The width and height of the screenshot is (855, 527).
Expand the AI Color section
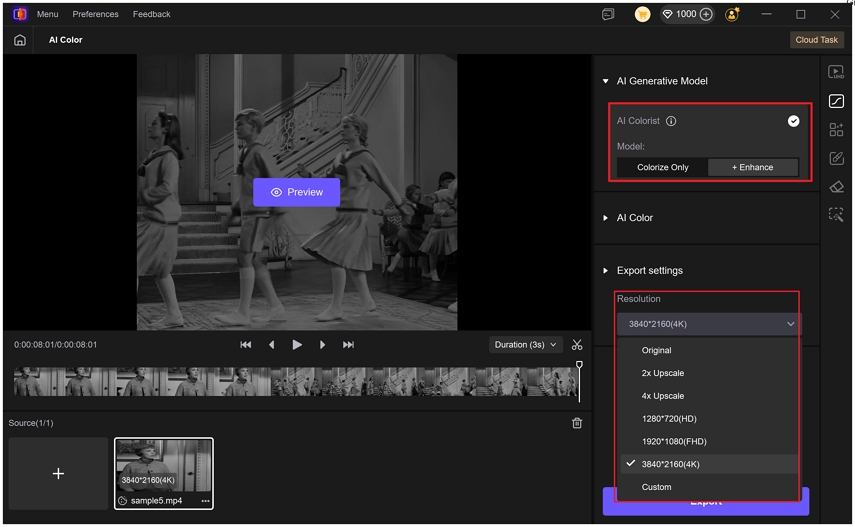605,217
